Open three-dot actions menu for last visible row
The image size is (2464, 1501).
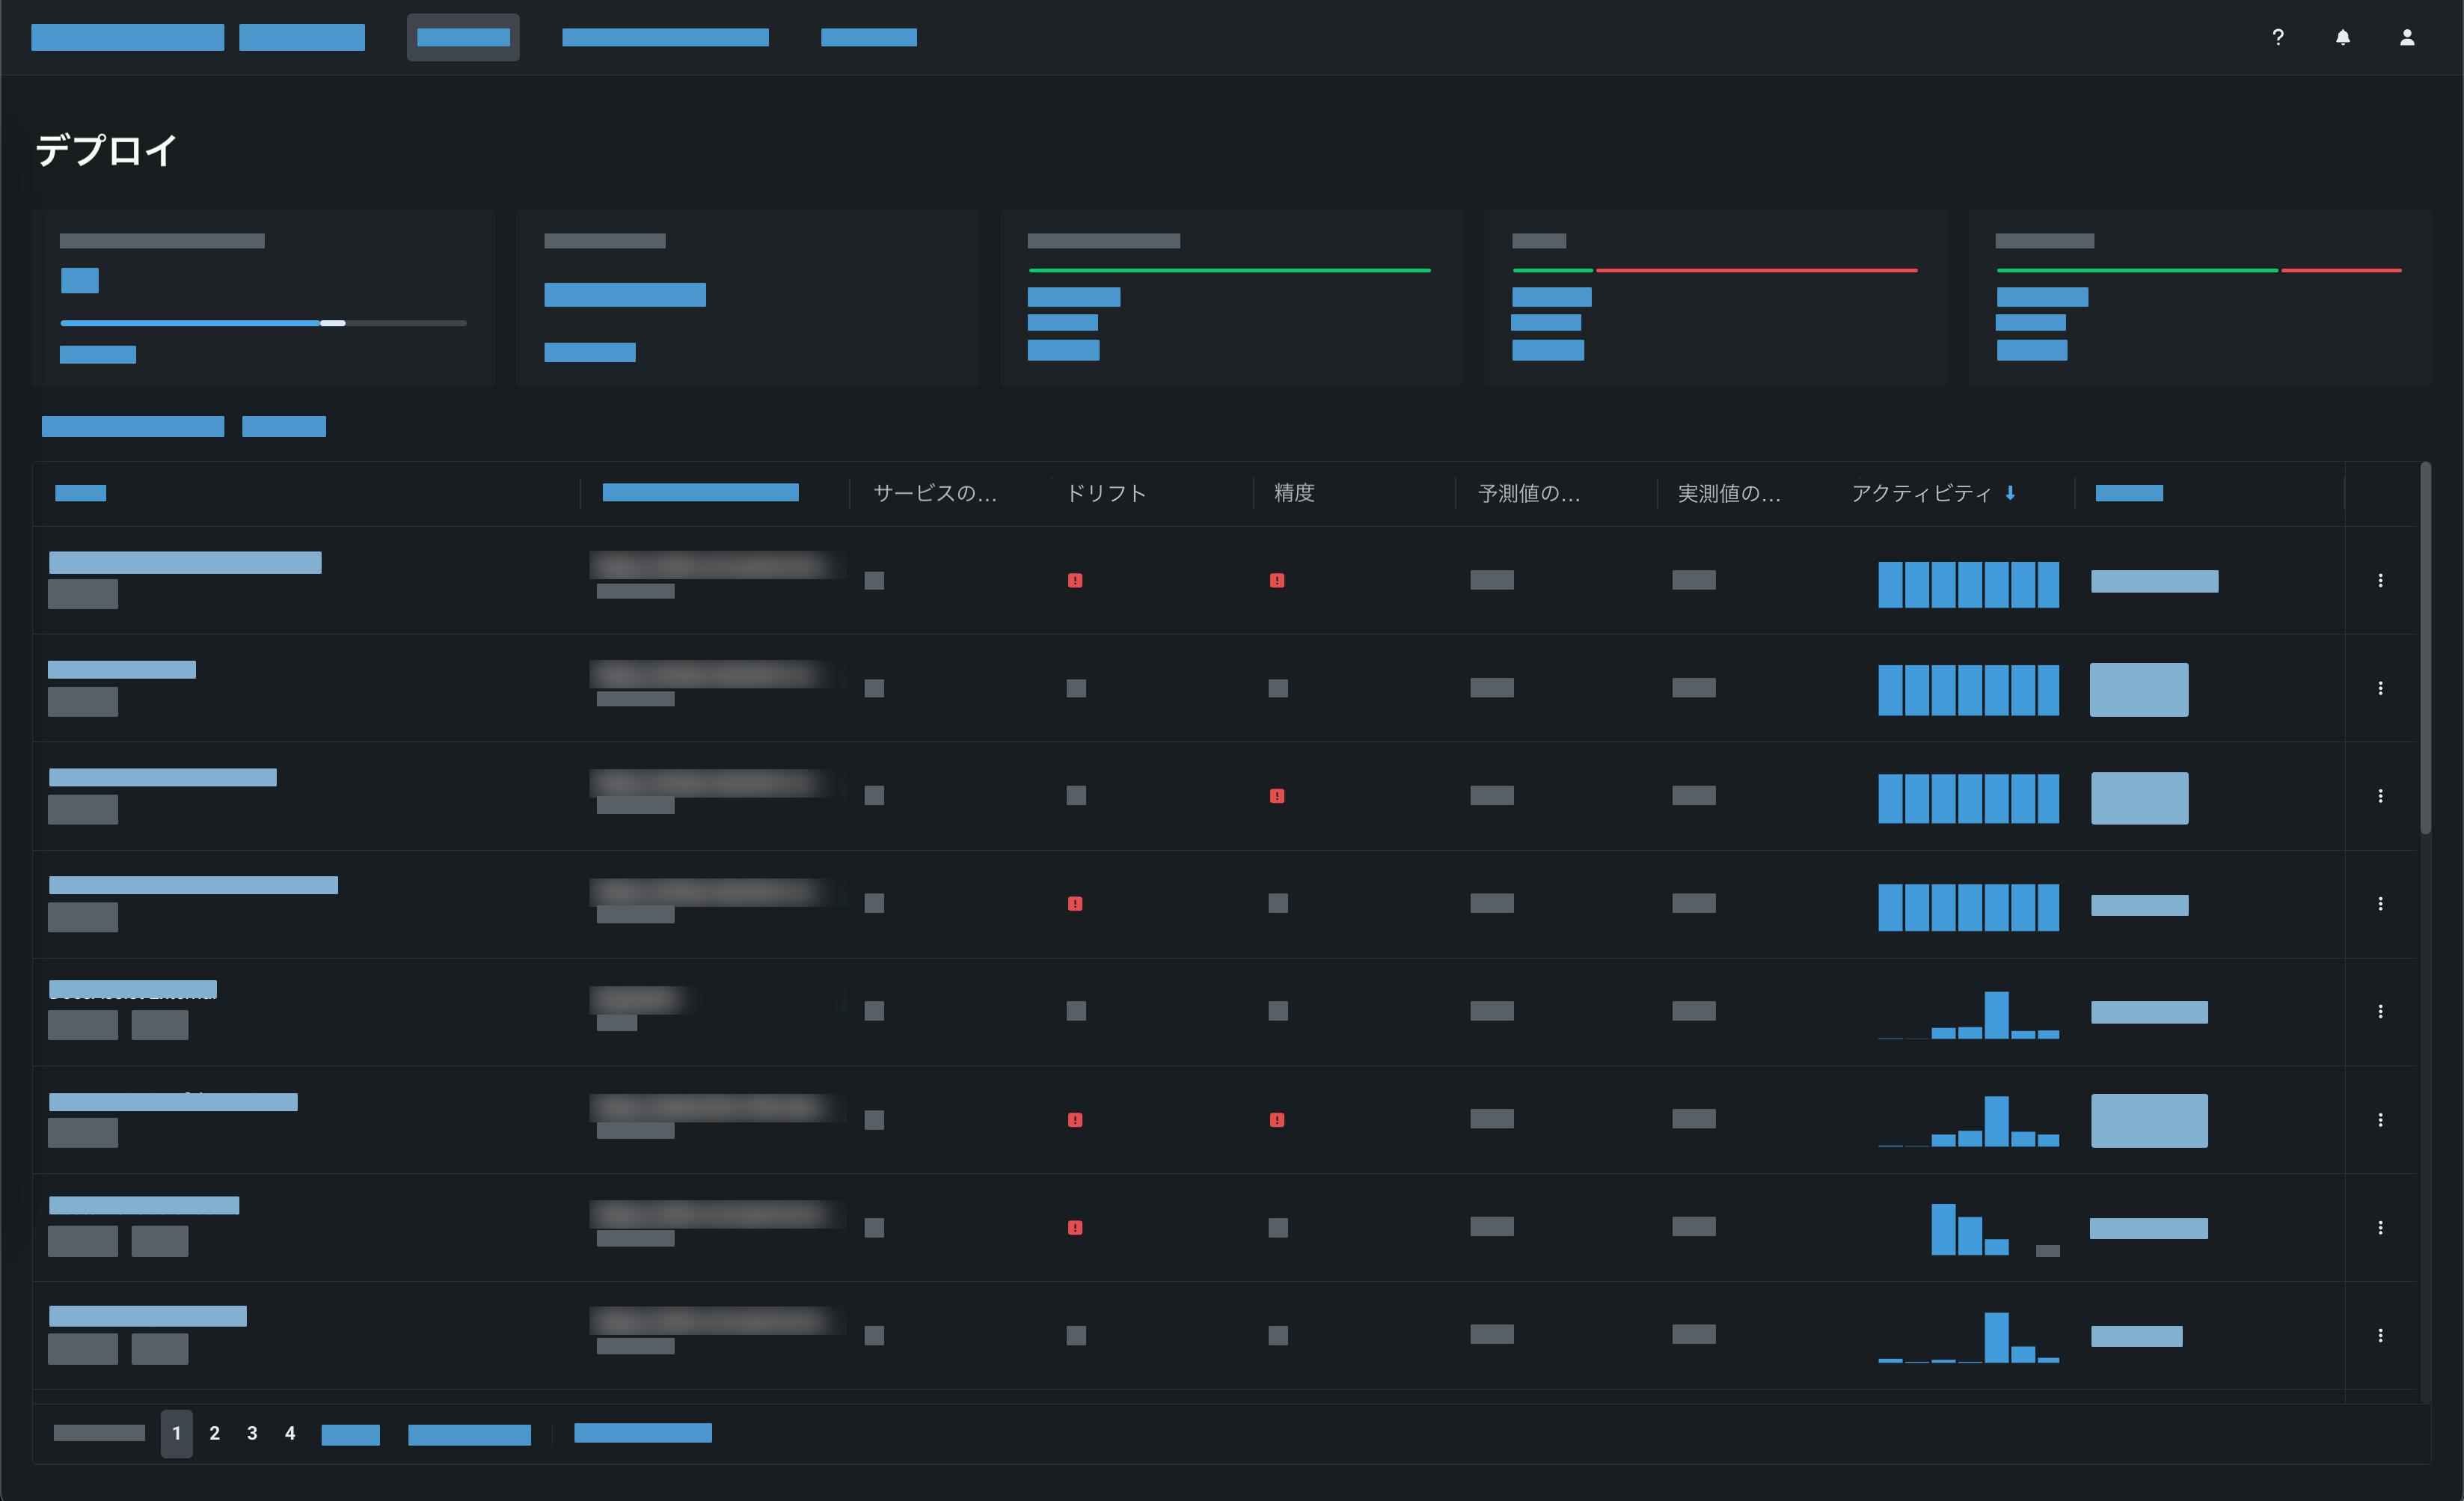tap(2380, 1335)
